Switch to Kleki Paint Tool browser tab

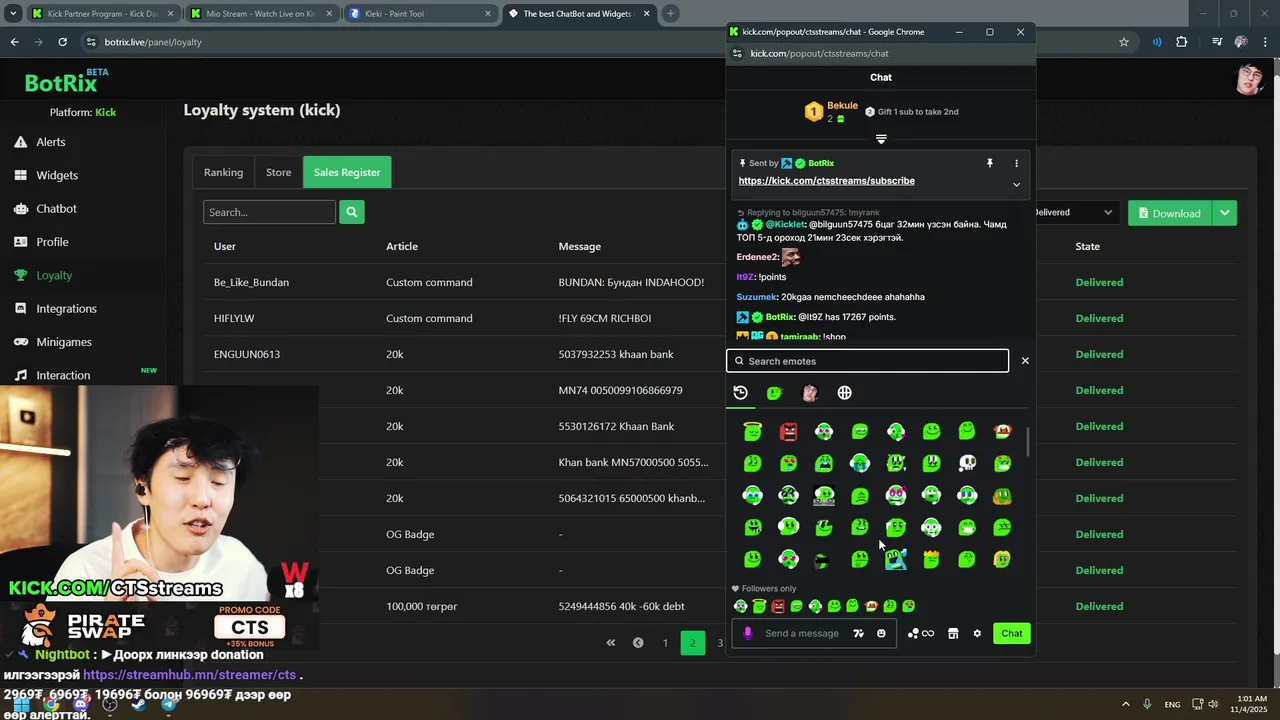(420, 14)
